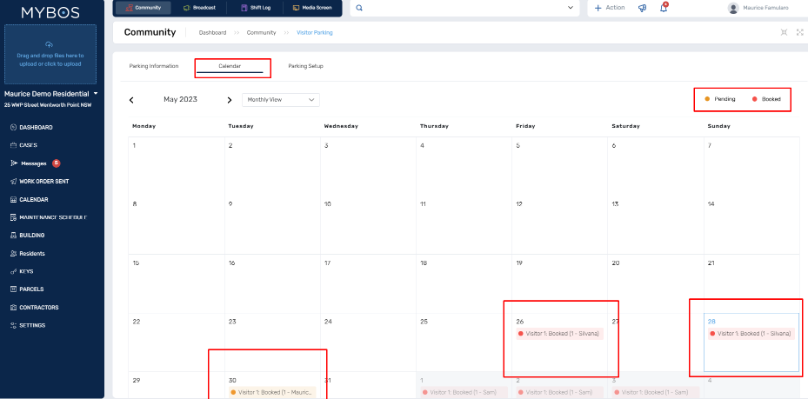810x401 pixels.
Task: Open the Parcels section
Action: tap(32, 289)
